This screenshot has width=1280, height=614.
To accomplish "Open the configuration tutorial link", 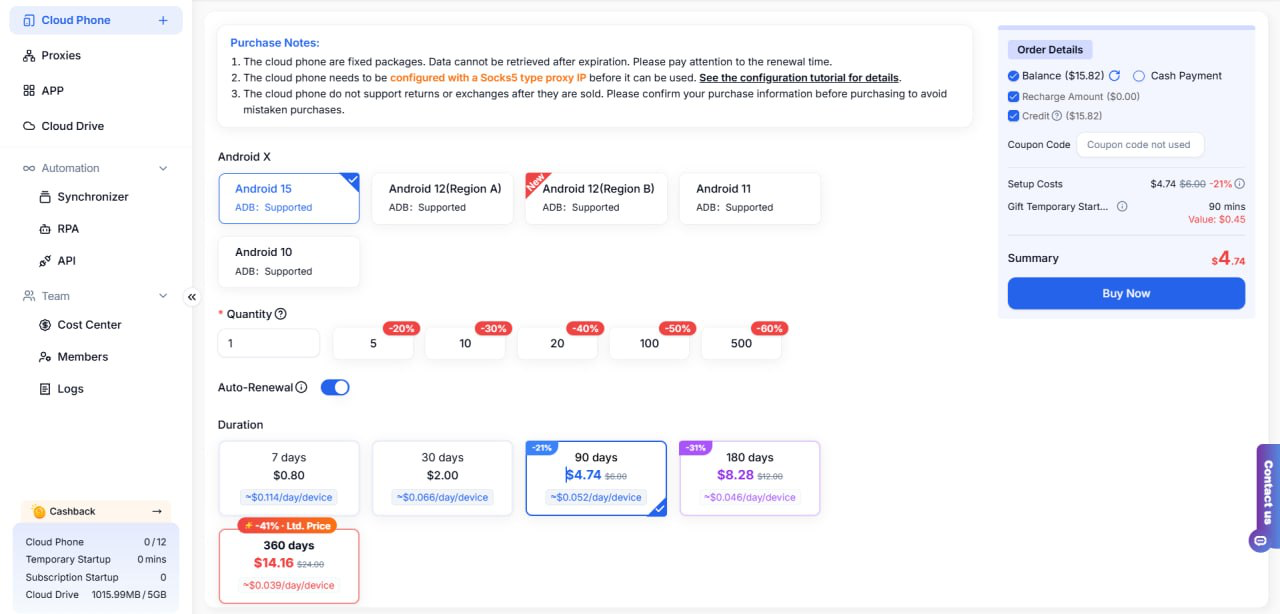I will pos(799,77).
